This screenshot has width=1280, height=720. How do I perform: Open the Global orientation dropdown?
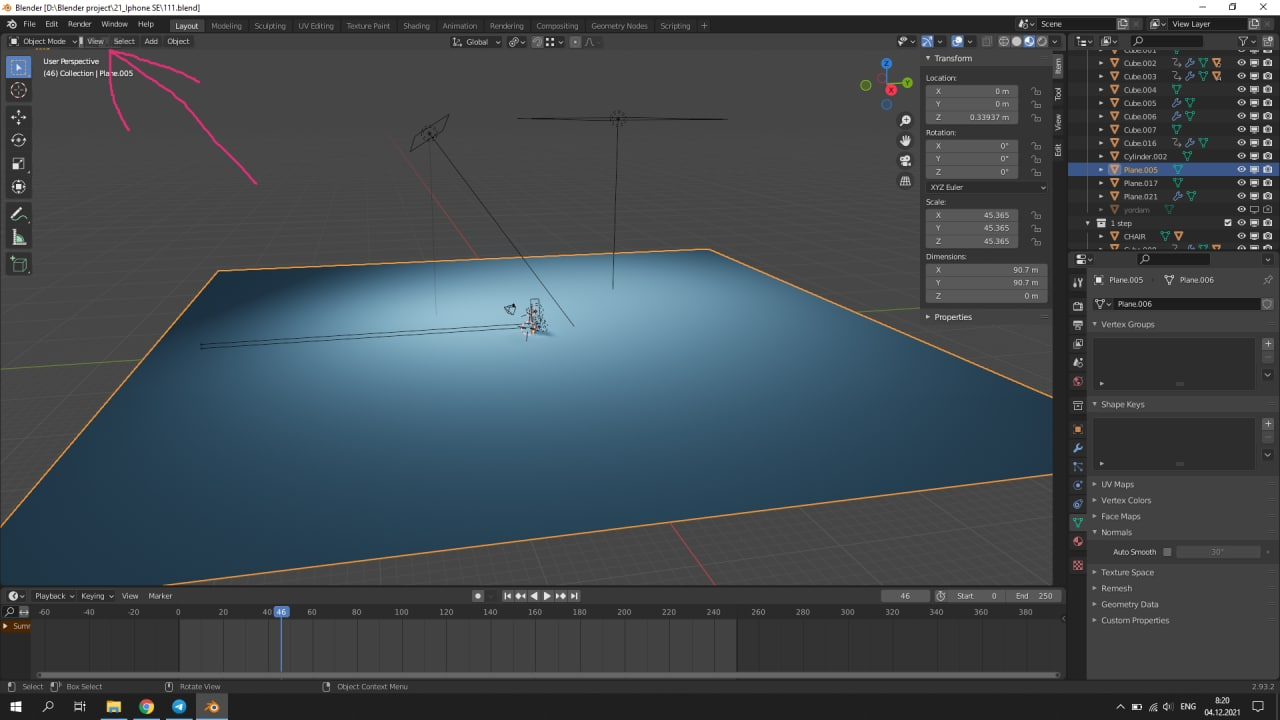(x=476, y=41)
